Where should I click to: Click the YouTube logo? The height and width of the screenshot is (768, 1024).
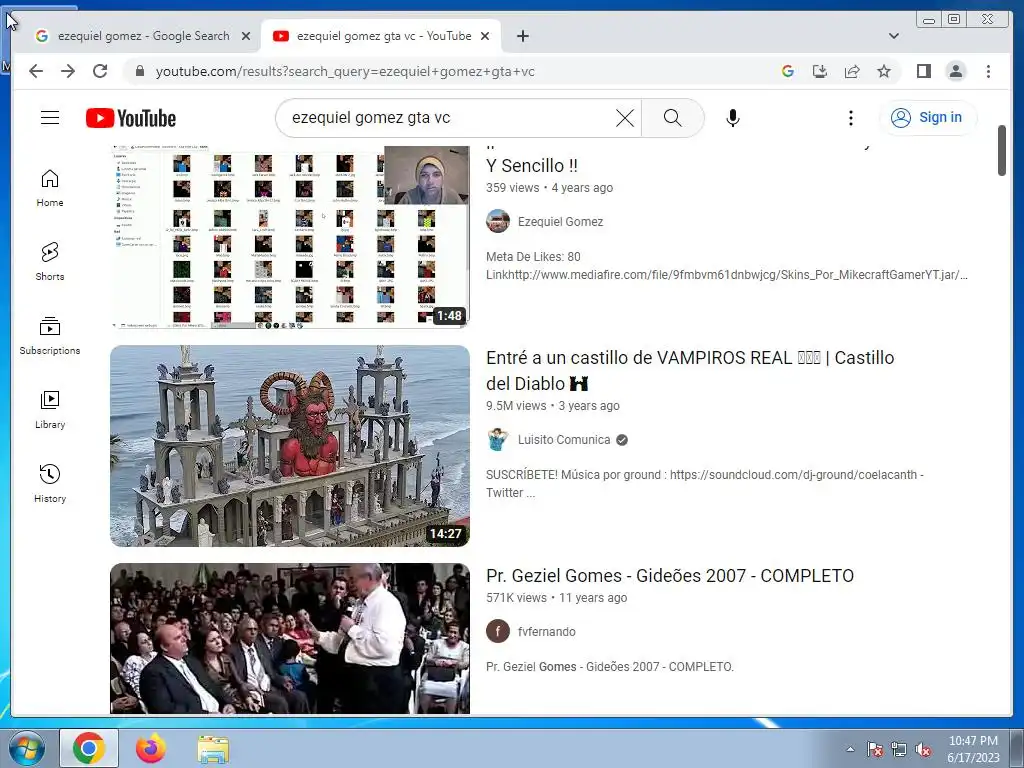click(131, 118)
